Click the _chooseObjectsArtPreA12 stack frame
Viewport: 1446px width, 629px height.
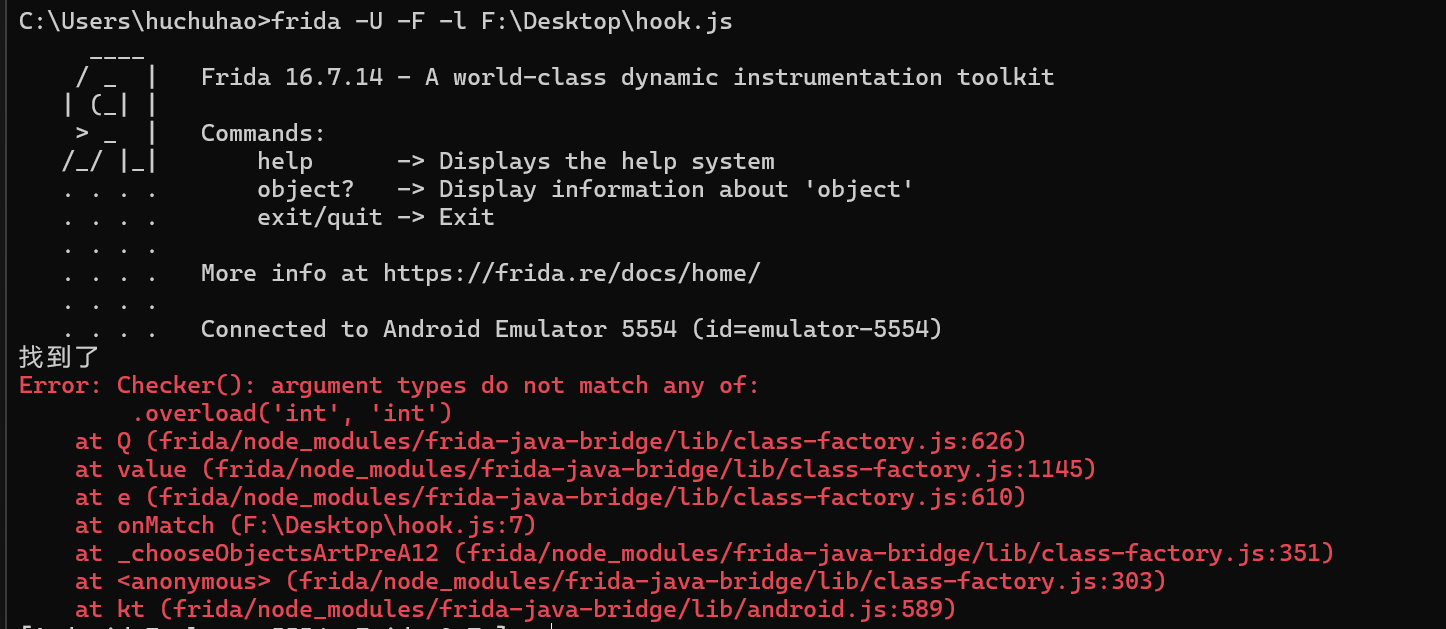(705, 553)
